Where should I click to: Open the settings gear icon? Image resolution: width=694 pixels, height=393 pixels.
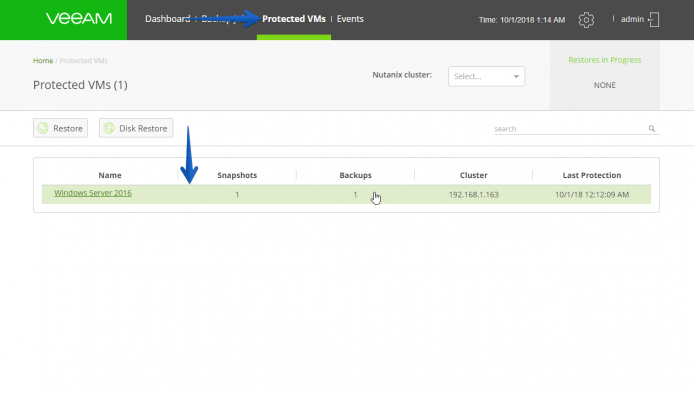(586, 20)
